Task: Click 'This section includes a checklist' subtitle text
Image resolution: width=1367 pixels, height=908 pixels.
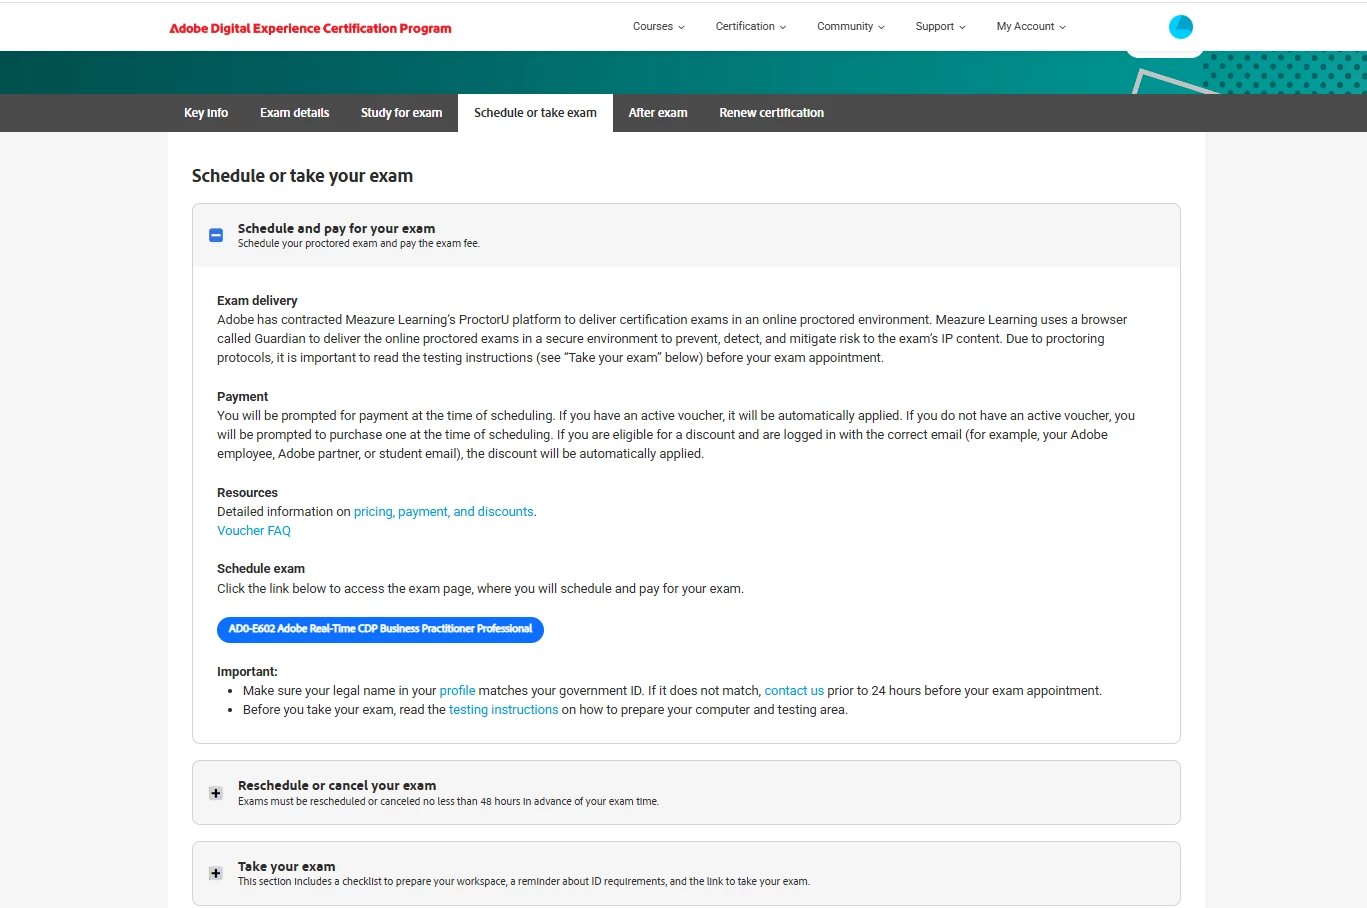Action: (523, 882)
